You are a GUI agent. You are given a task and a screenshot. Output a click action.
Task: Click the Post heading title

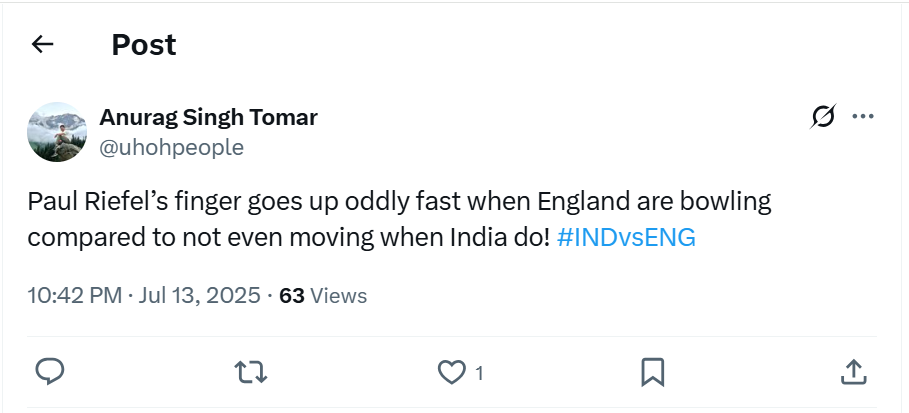pyautogui.click(x=143, y=44)
